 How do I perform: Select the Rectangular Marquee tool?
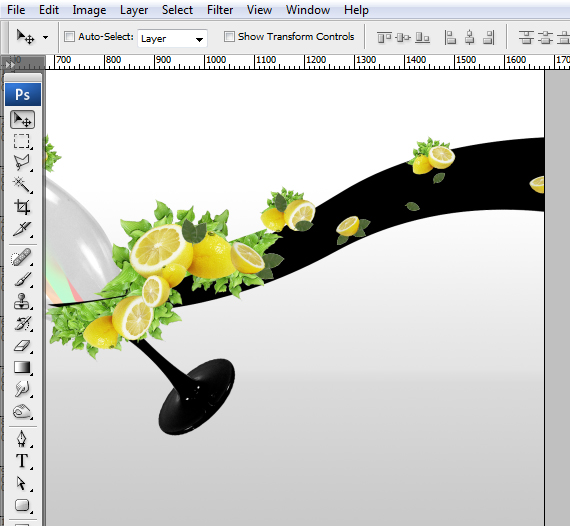pyautogui.click(x=22, y=141)
